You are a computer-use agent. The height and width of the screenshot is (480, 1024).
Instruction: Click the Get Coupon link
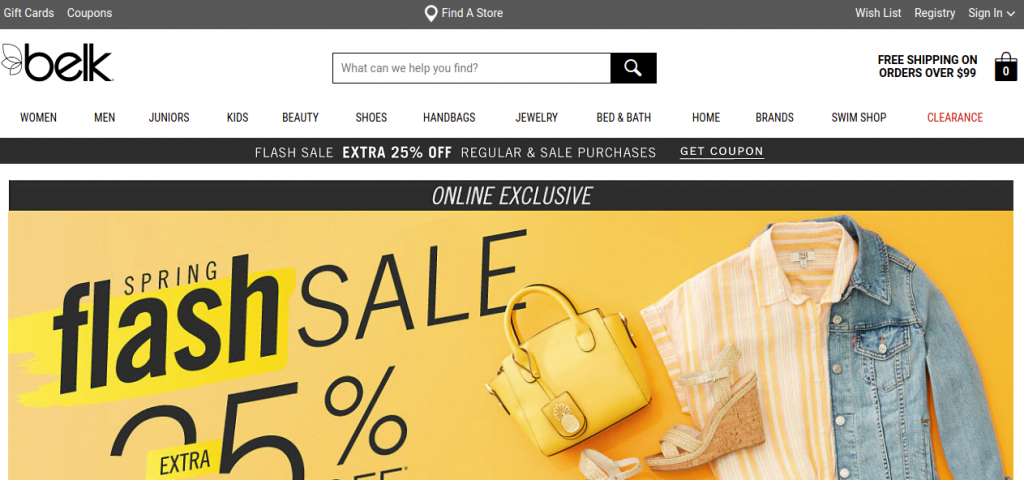coord(722,152)
